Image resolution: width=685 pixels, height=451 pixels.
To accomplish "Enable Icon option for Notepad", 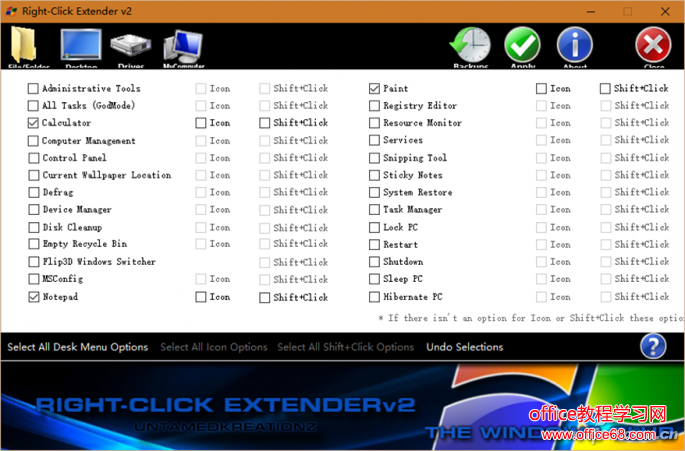I will pyautogui.click(x=201, y=297).
